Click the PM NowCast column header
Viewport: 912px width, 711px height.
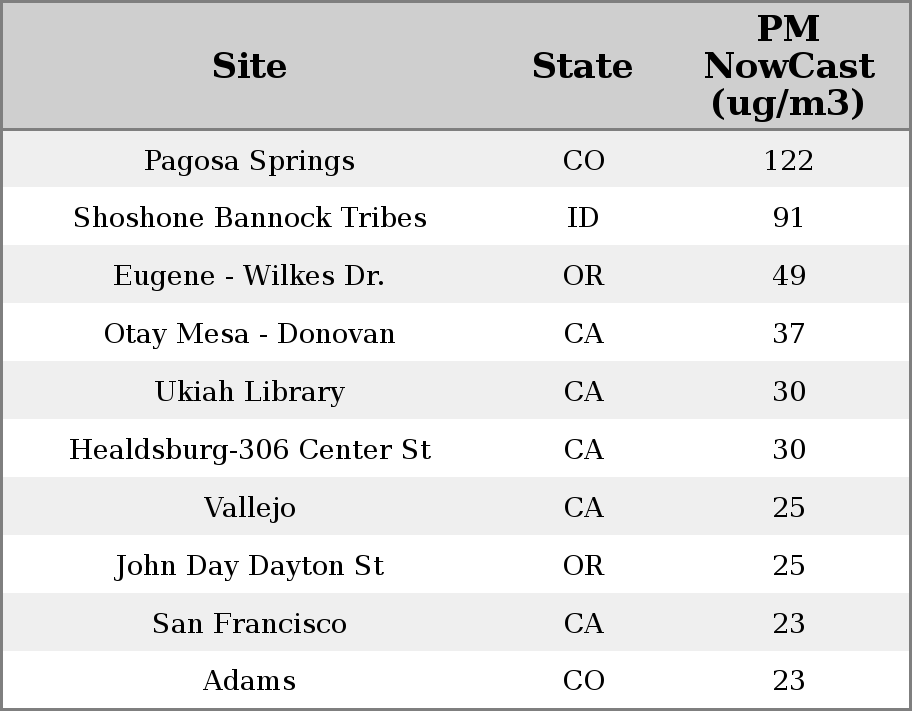[788, 66]
